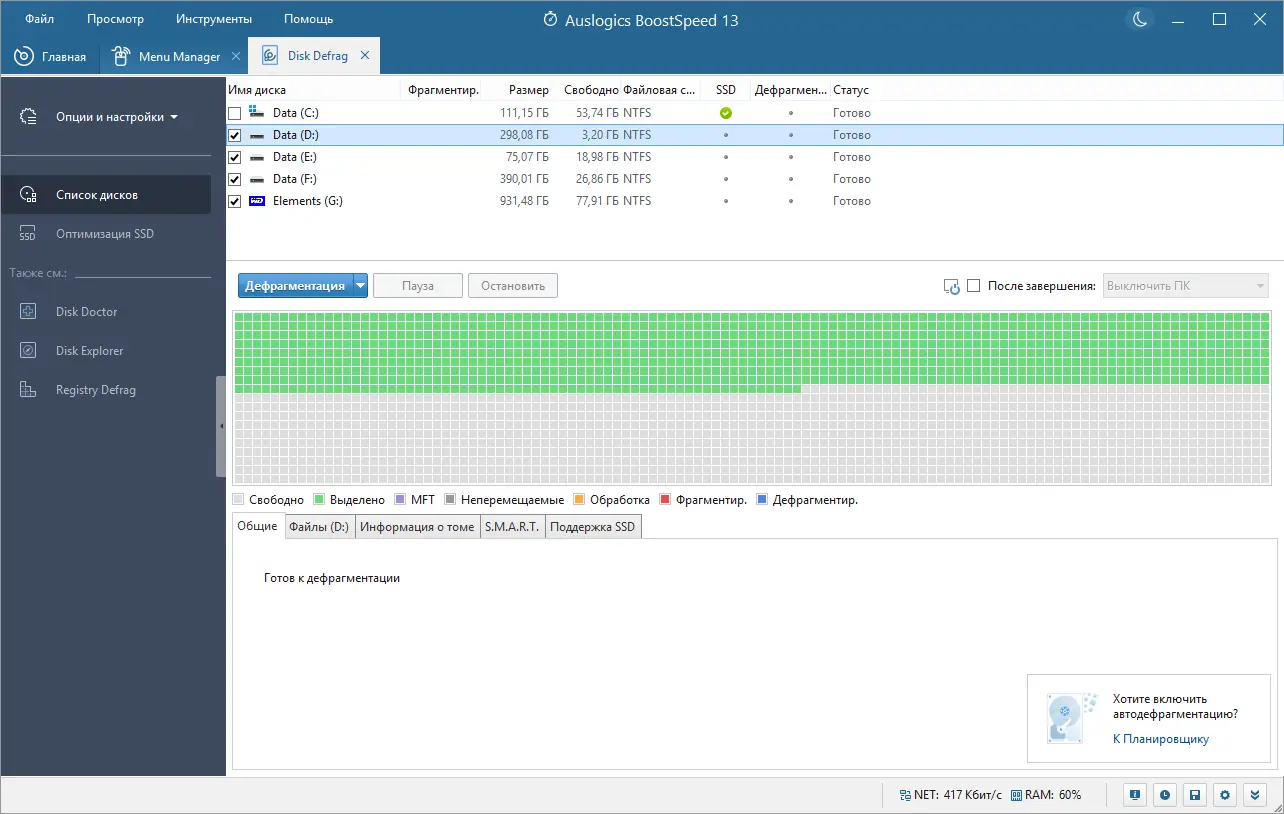Uncheck the Data (F:) disk checkbox

[235, 179]
